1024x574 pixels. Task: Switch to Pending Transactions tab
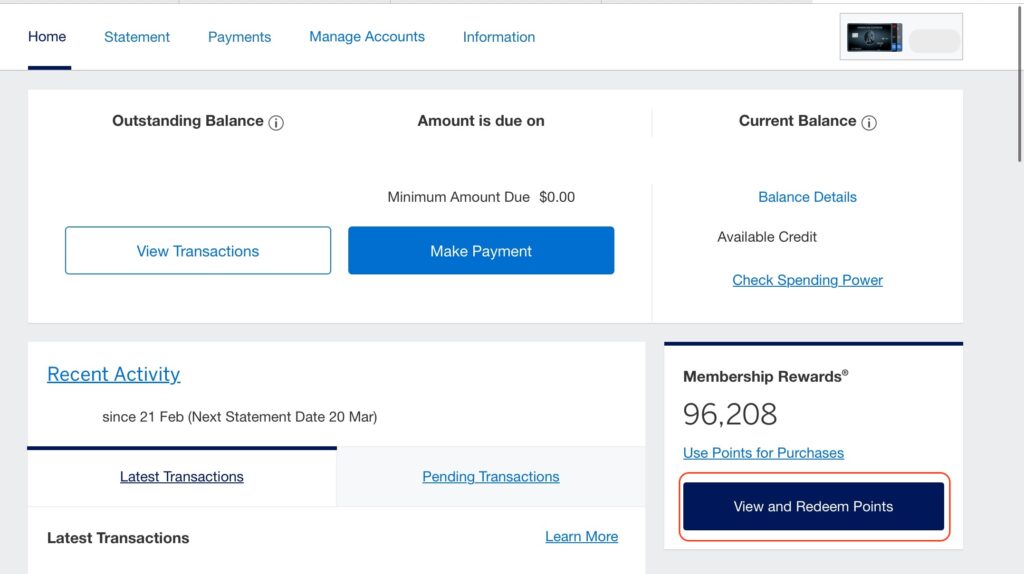point(490,477)
